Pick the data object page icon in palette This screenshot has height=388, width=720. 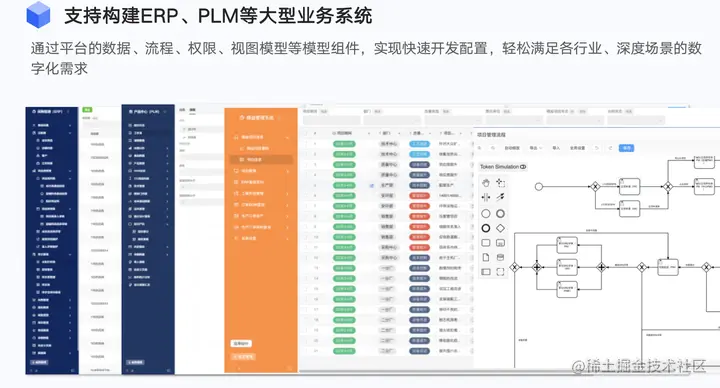point(486,258)
